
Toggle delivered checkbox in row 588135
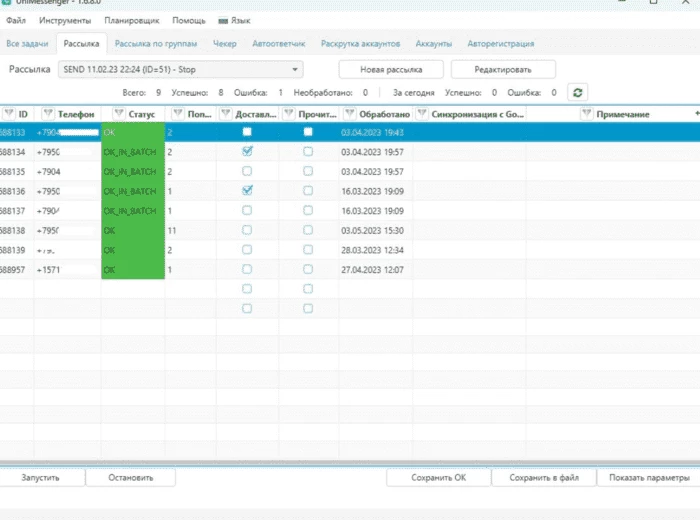[247, 171]
